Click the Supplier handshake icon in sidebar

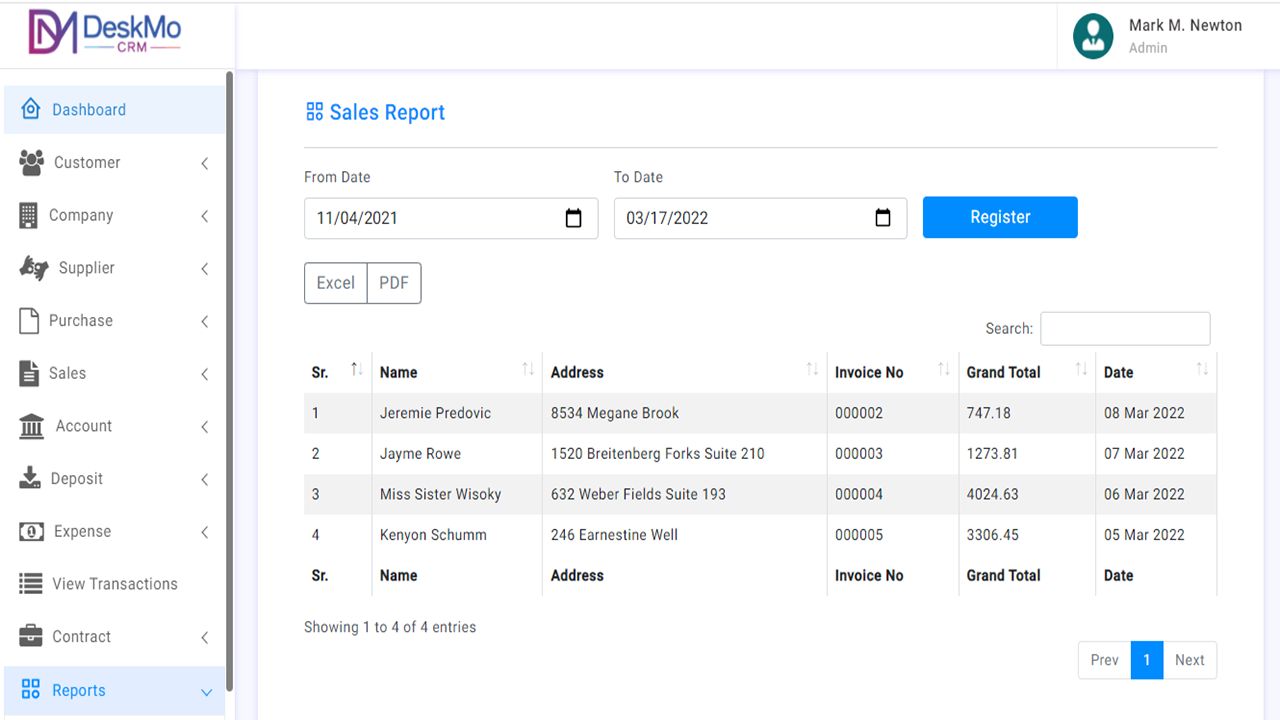tap(34, 268)
